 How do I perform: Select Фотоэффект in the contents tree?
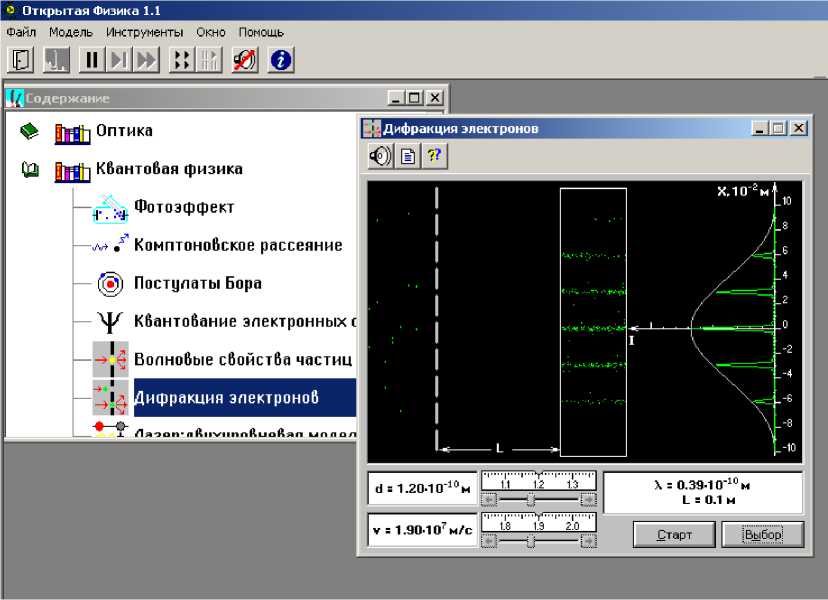(184, 207)
